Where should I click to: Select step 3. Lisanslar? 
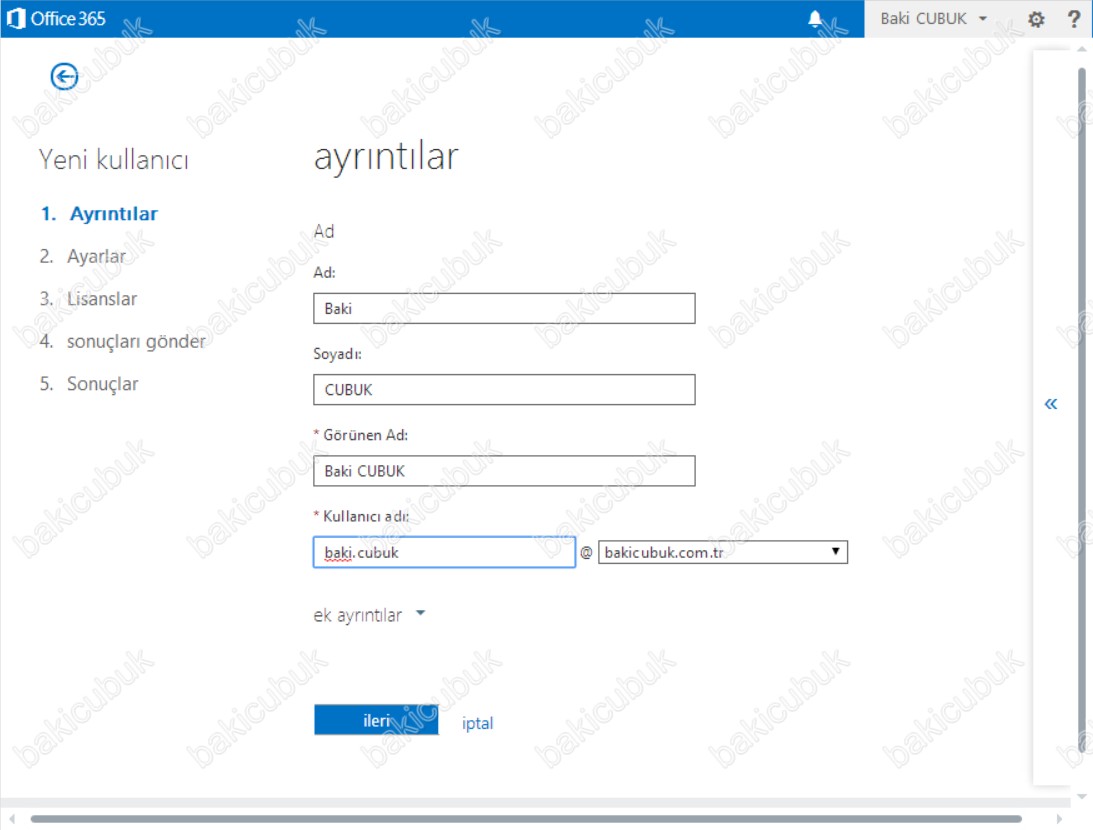pyautogui.click(x=89, y=299)
